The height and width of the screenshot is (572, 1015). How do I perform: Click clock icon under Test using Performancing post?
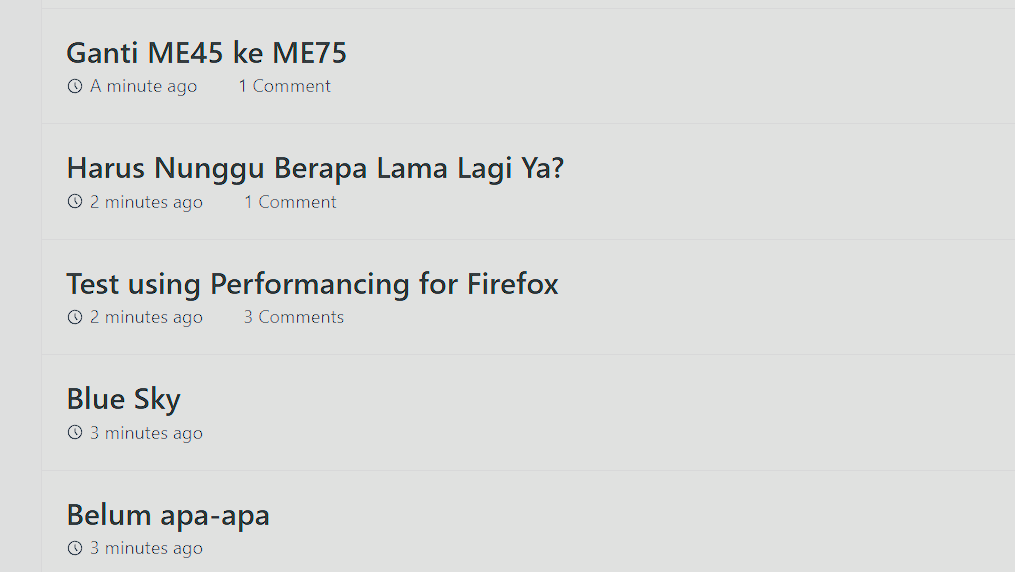[74, 318]
